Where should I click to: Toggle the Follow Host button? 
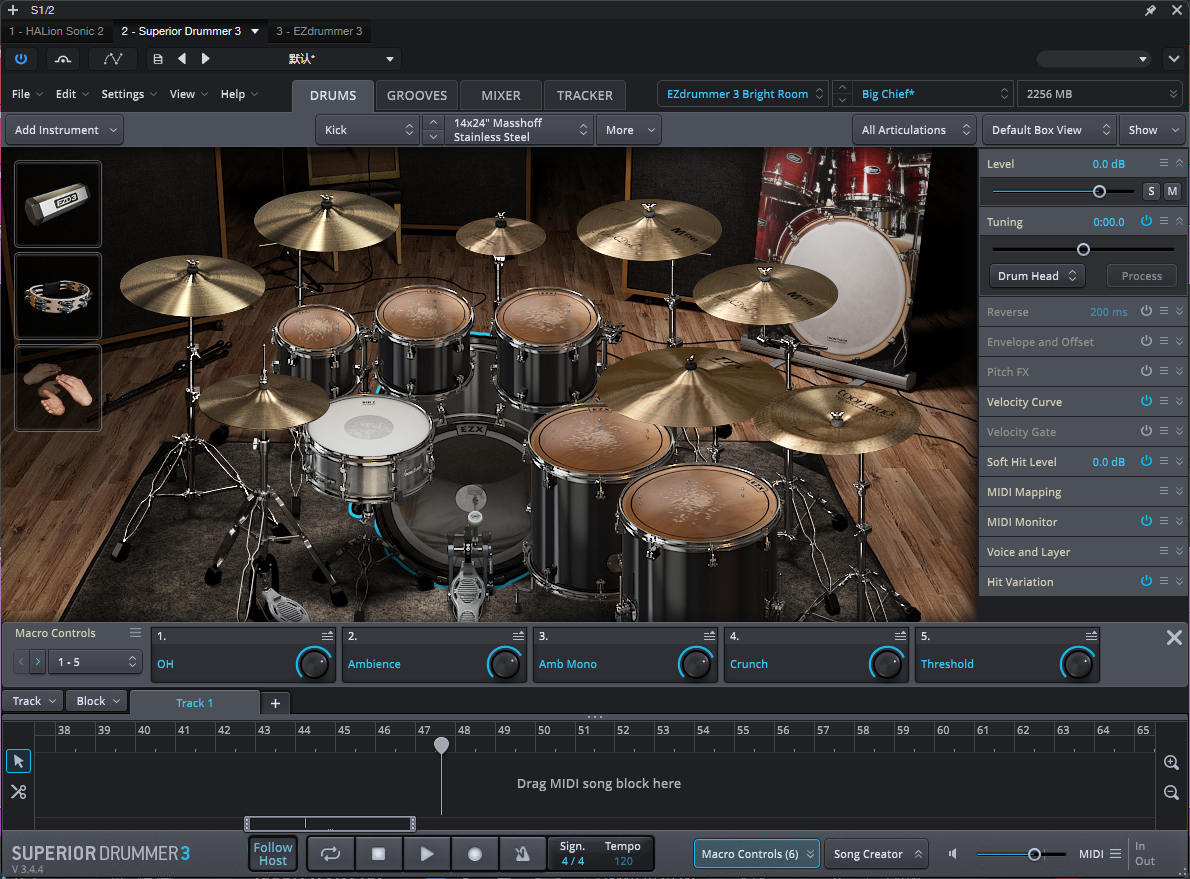272,854
